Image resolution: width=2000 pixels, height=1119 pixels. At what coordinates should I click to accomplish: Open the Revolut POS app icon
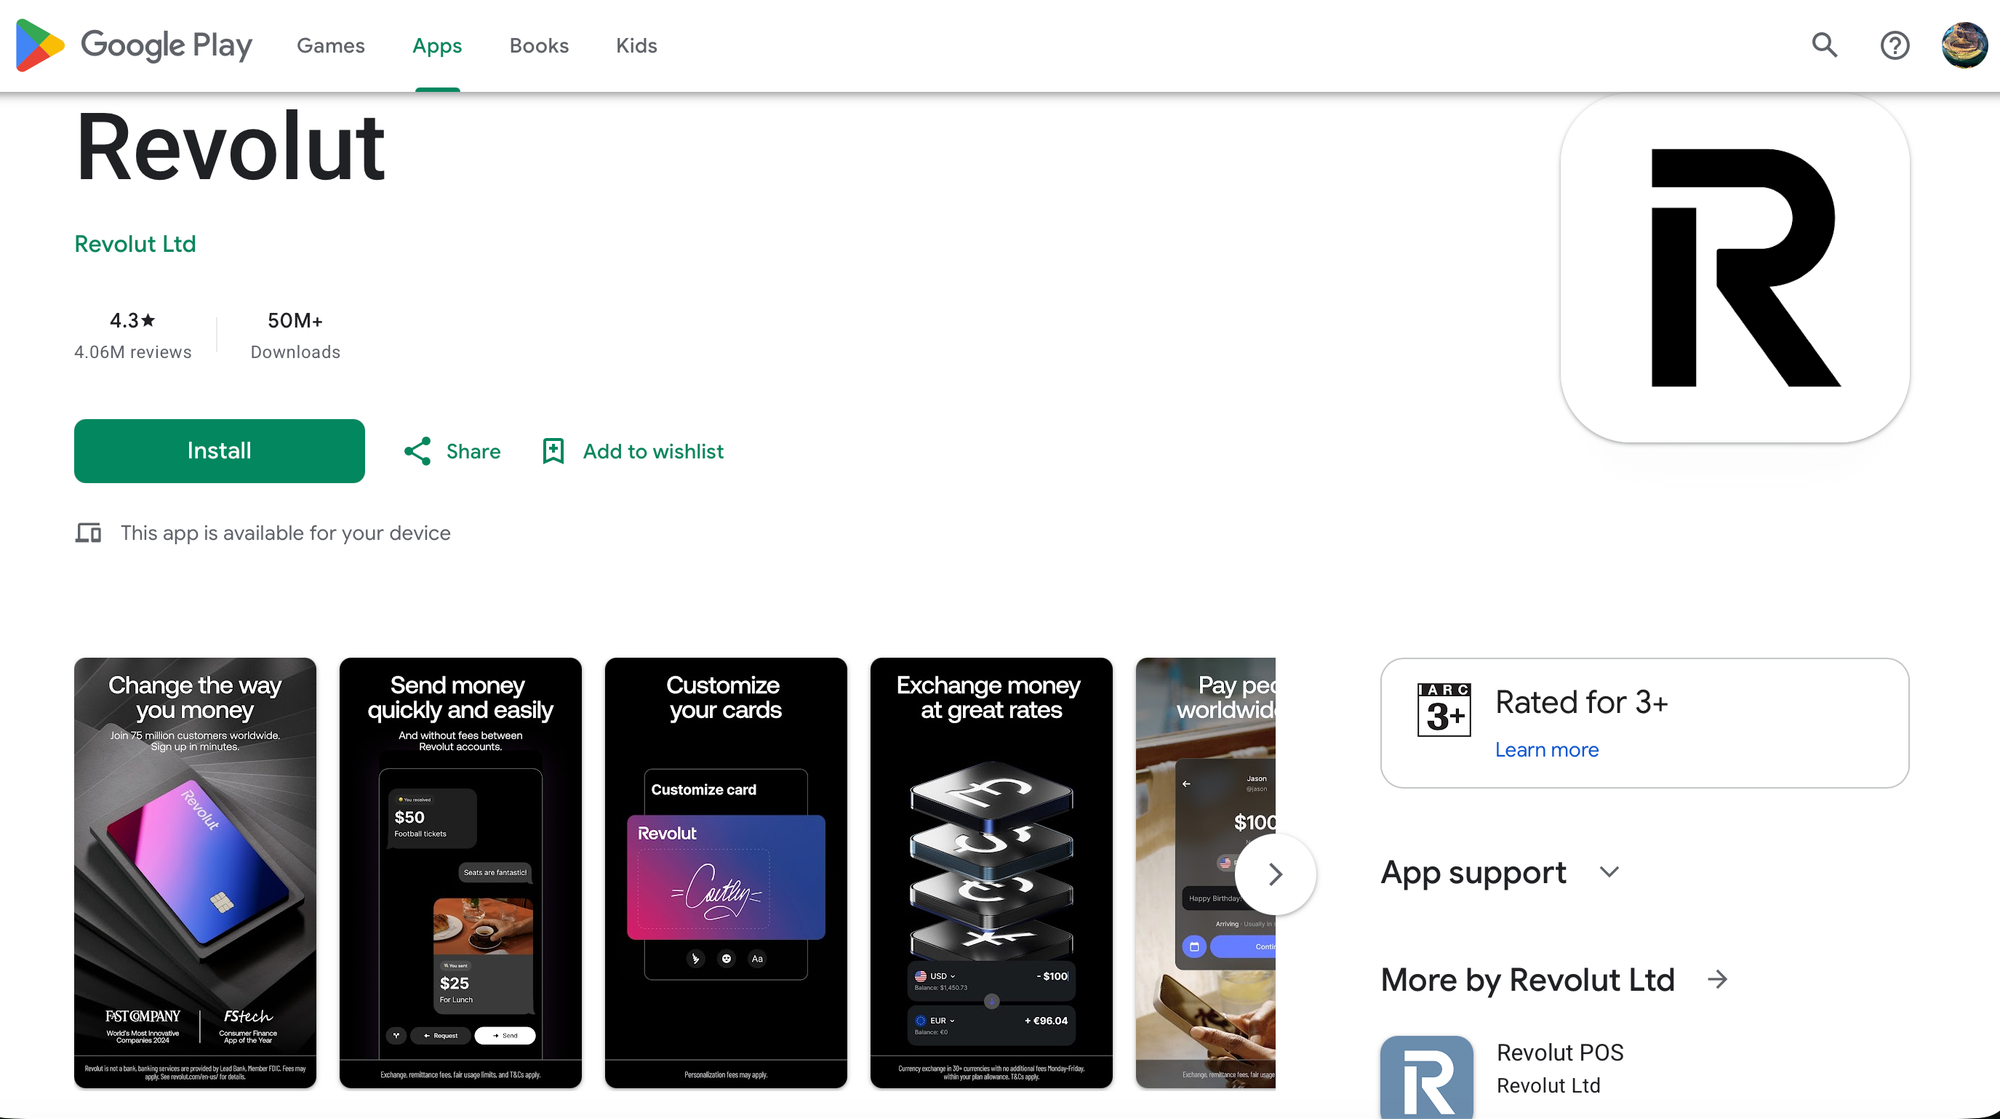tap(1427, 1077)
